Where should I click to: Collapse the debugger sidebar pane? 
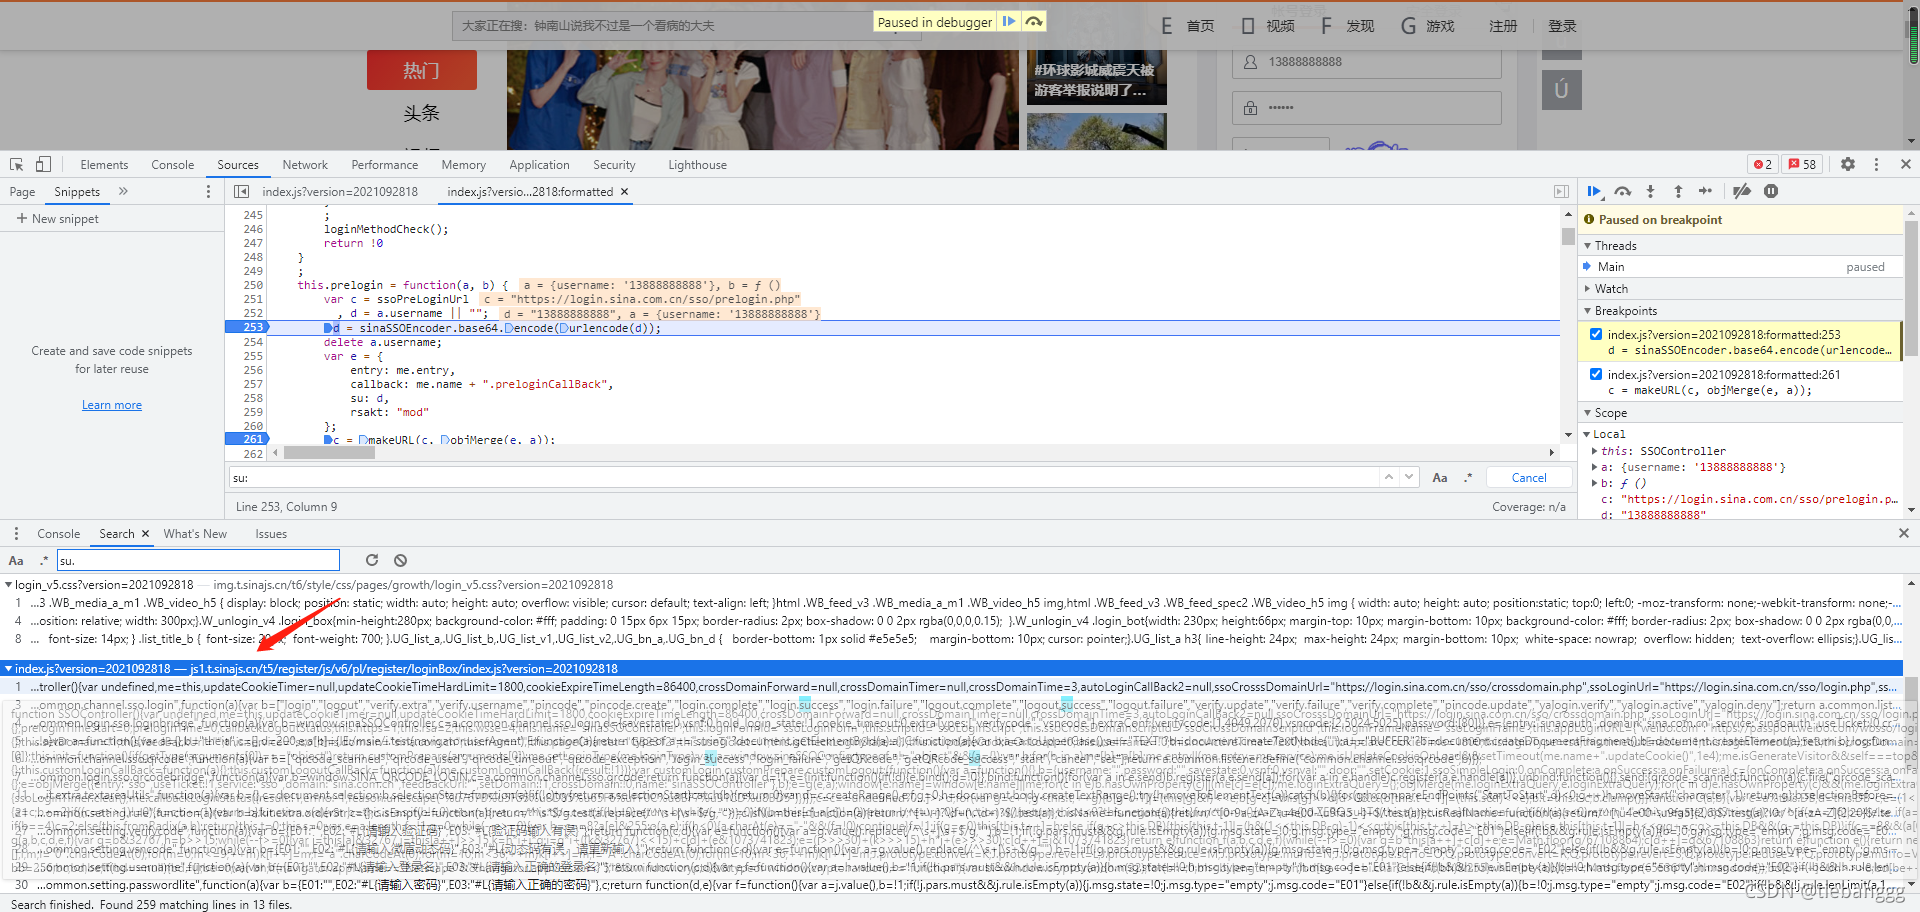tap(1561, 191)
